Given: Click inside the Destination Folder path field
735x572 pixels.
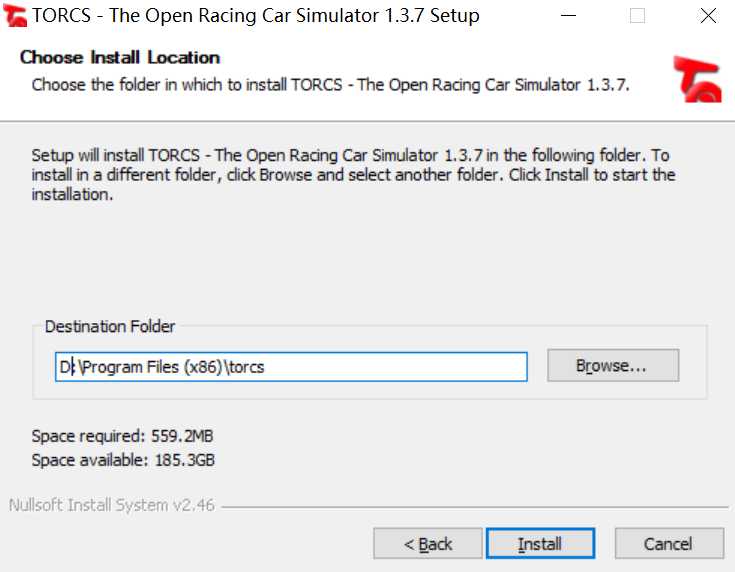Looking at the screenshot, I should coord(291,367).
